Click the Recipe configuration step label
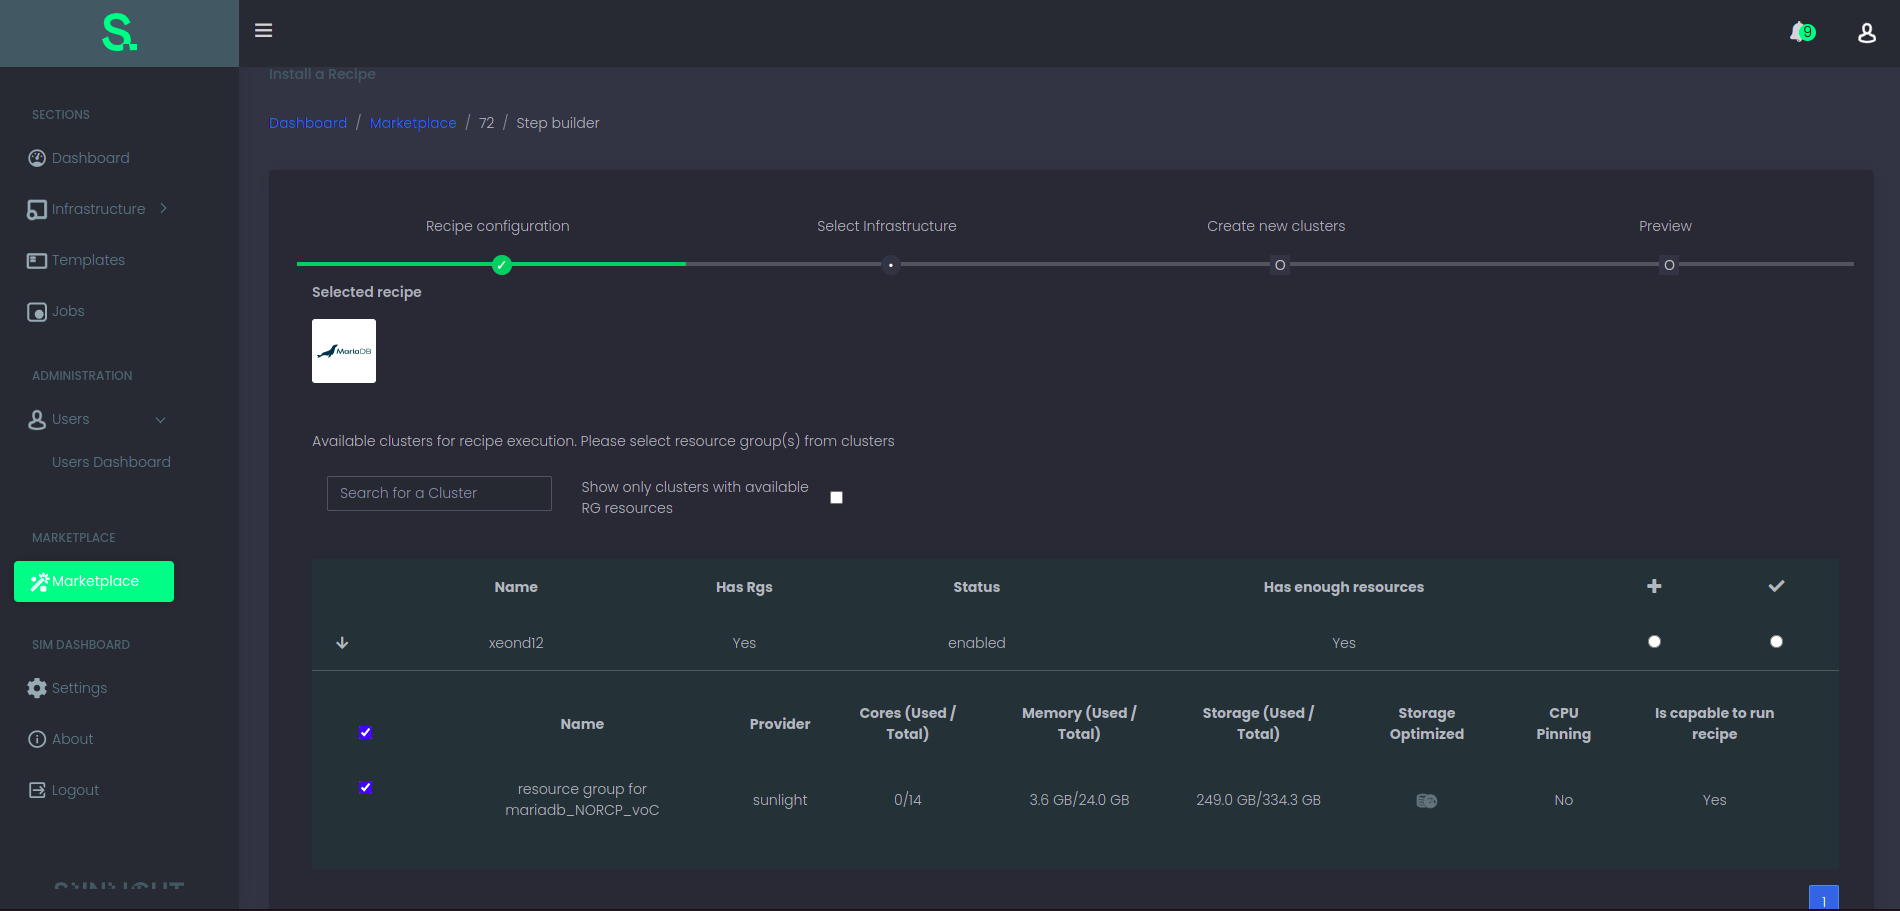 [498, 226]
